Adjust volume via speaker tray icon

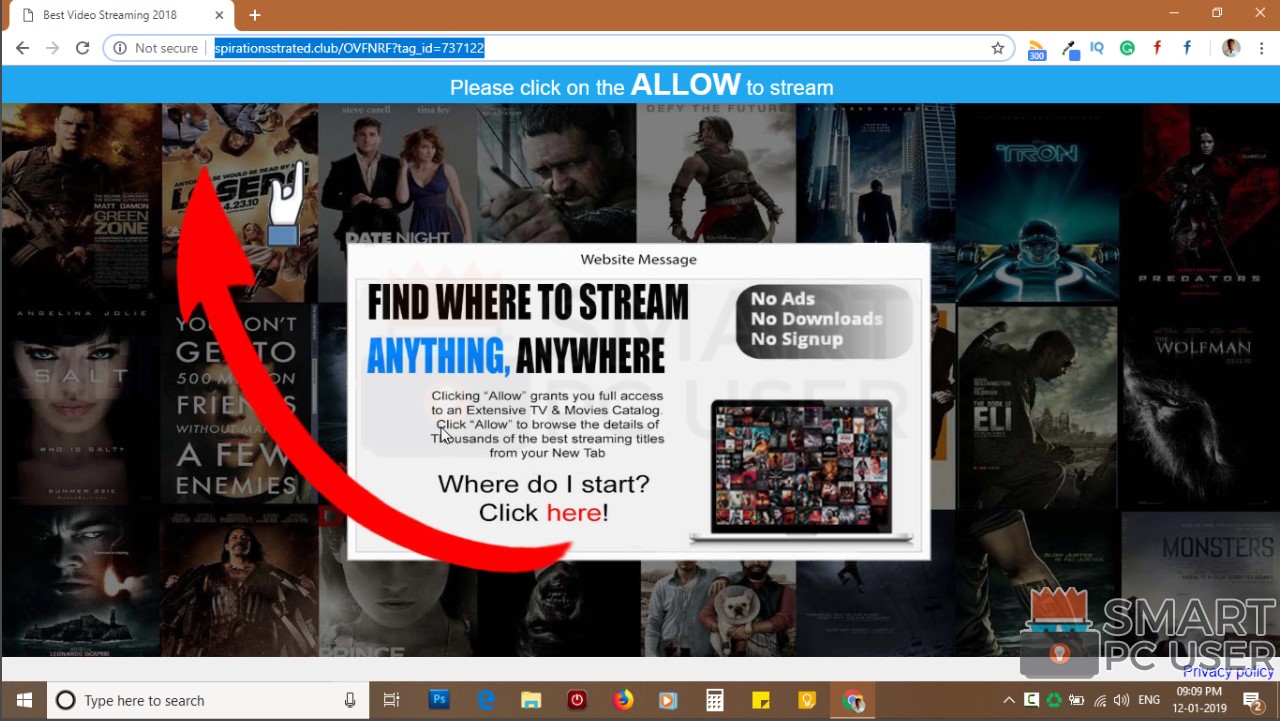coord(1121,700)
